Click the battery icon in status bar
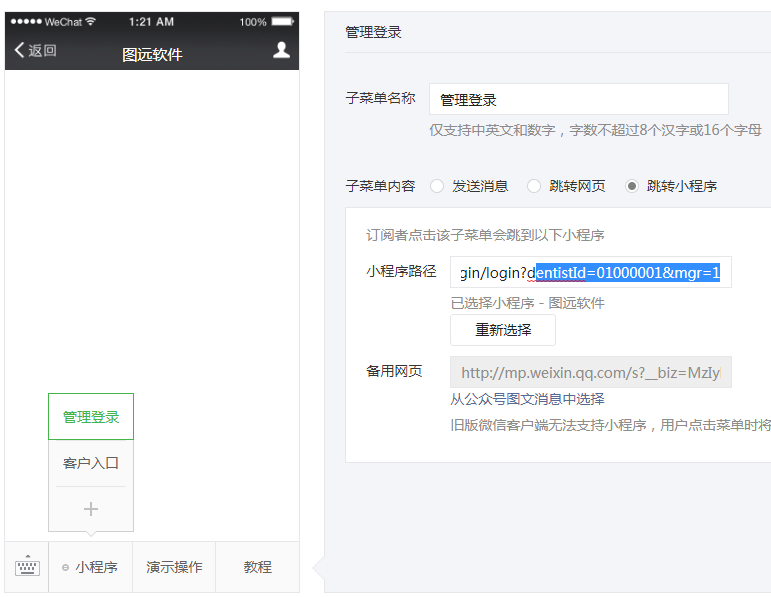This screenshot has width=771, height=597. click(282, 22)
